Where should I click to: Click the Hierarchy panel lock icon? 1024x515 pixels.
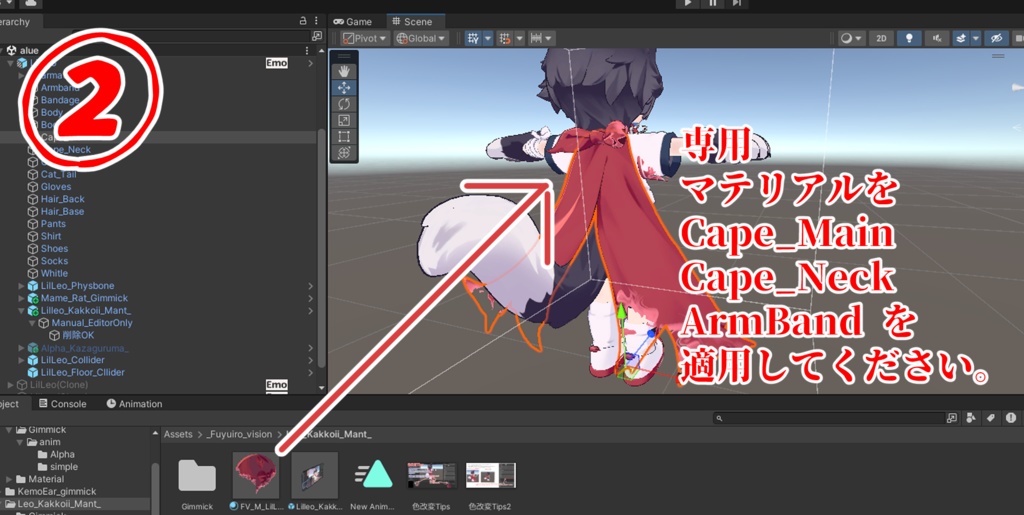[x=303, y=21]
